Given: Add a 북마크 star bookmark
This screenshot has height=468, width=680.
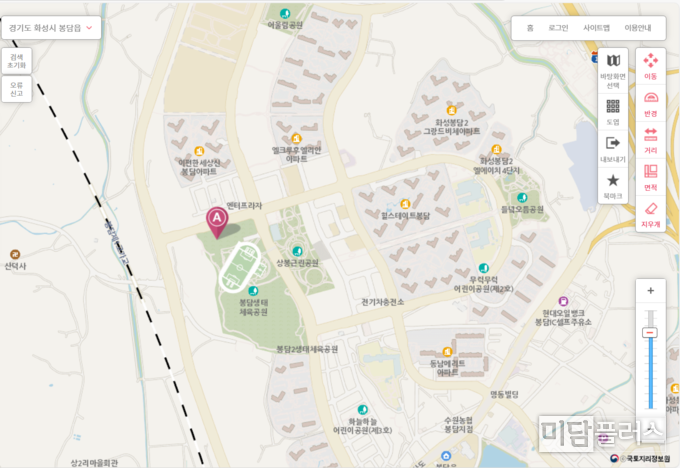Looking at the screenshot, I should click(x=613, y=186).
